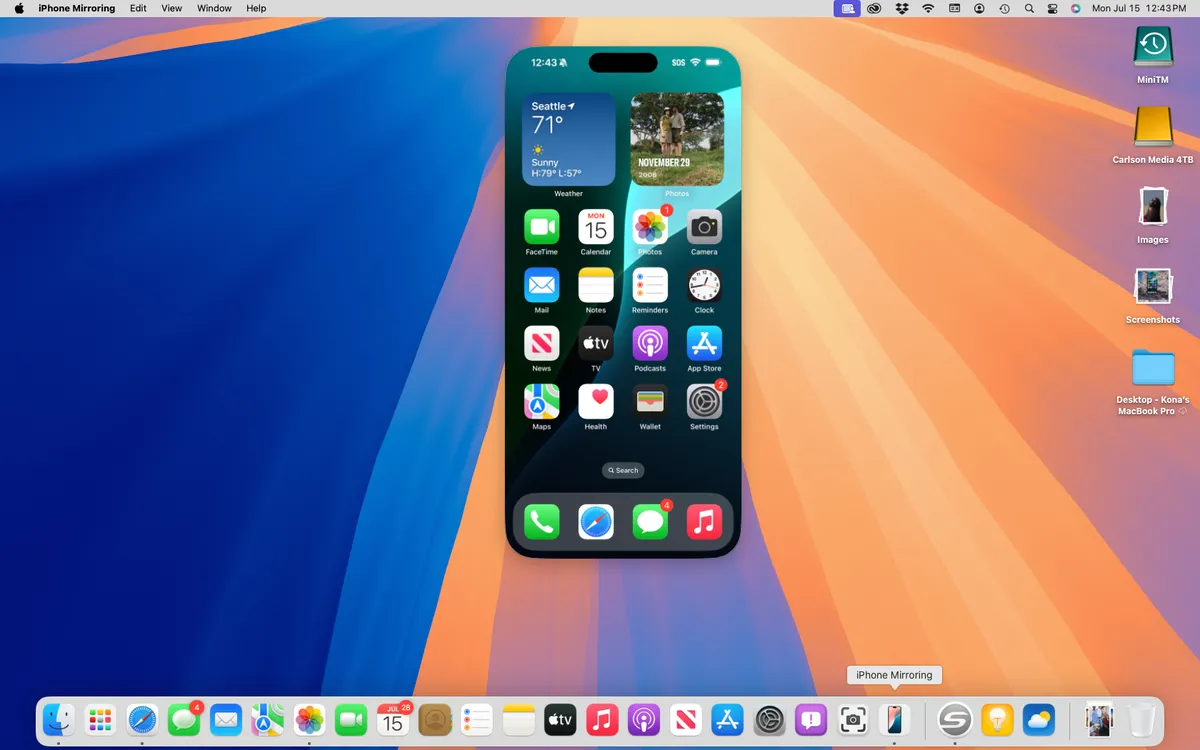This screenshot has height=750, width=1200.
Task: Open the iPhone Calendar app showing MON 15
Action: tap(596, 227)
